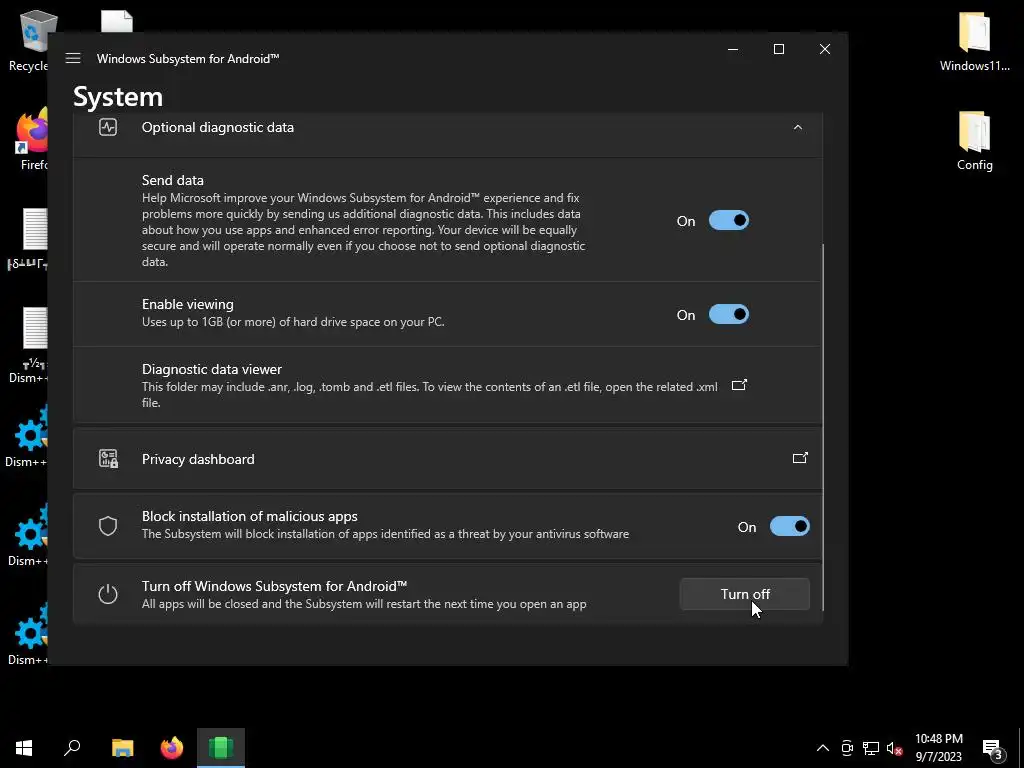Open the hamburger navigation menu
Screen dimensions: 1024x768
(x=73, y=58)
